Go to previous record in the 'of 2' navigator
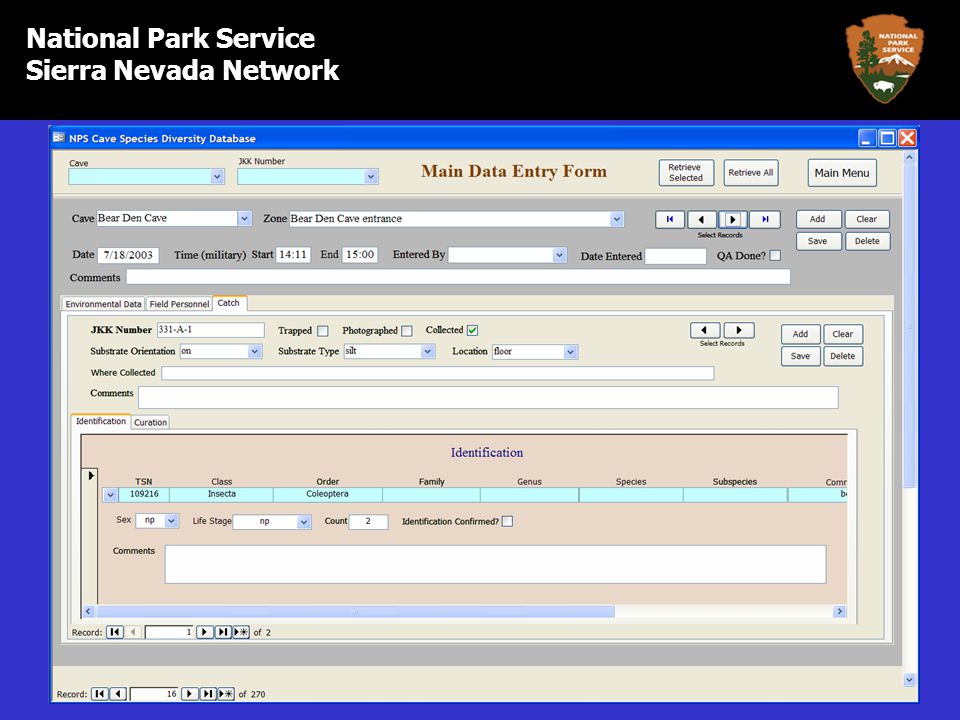 click(x=133, y=632)
